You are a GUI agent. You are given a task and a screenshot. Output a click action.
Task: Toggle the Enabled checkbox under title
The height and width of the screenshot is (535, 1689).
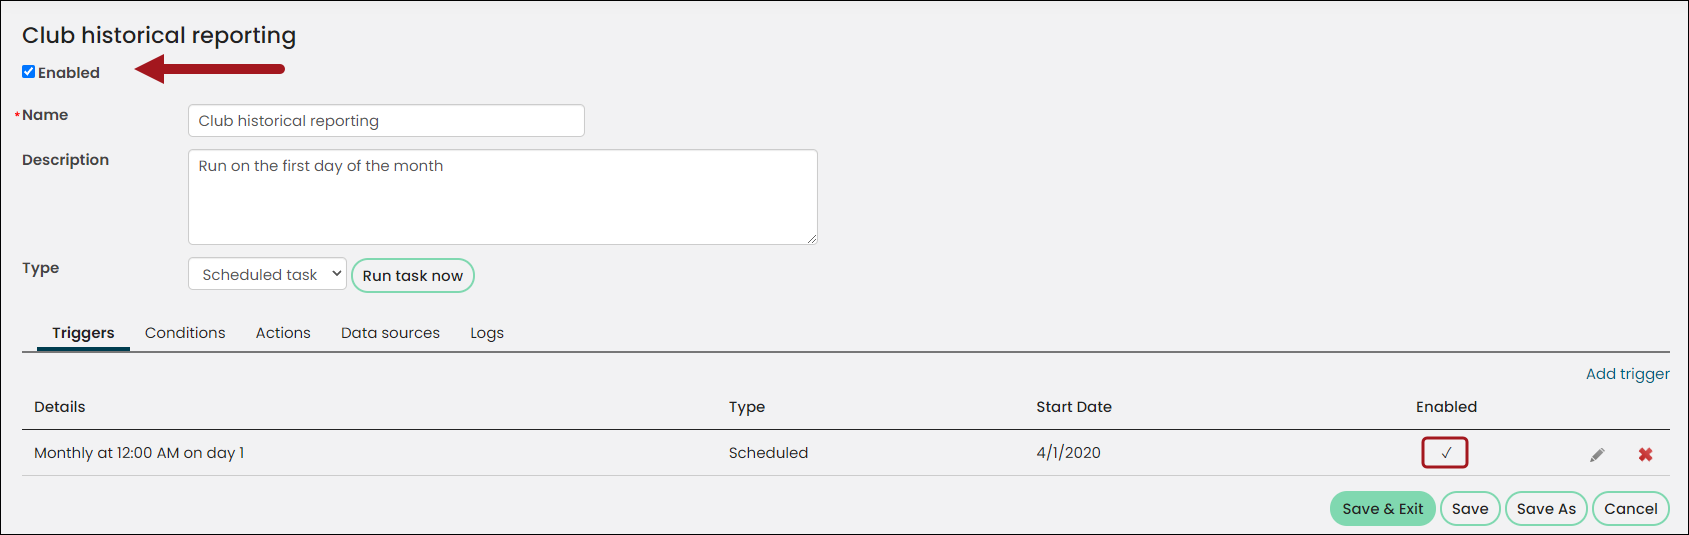29,72
